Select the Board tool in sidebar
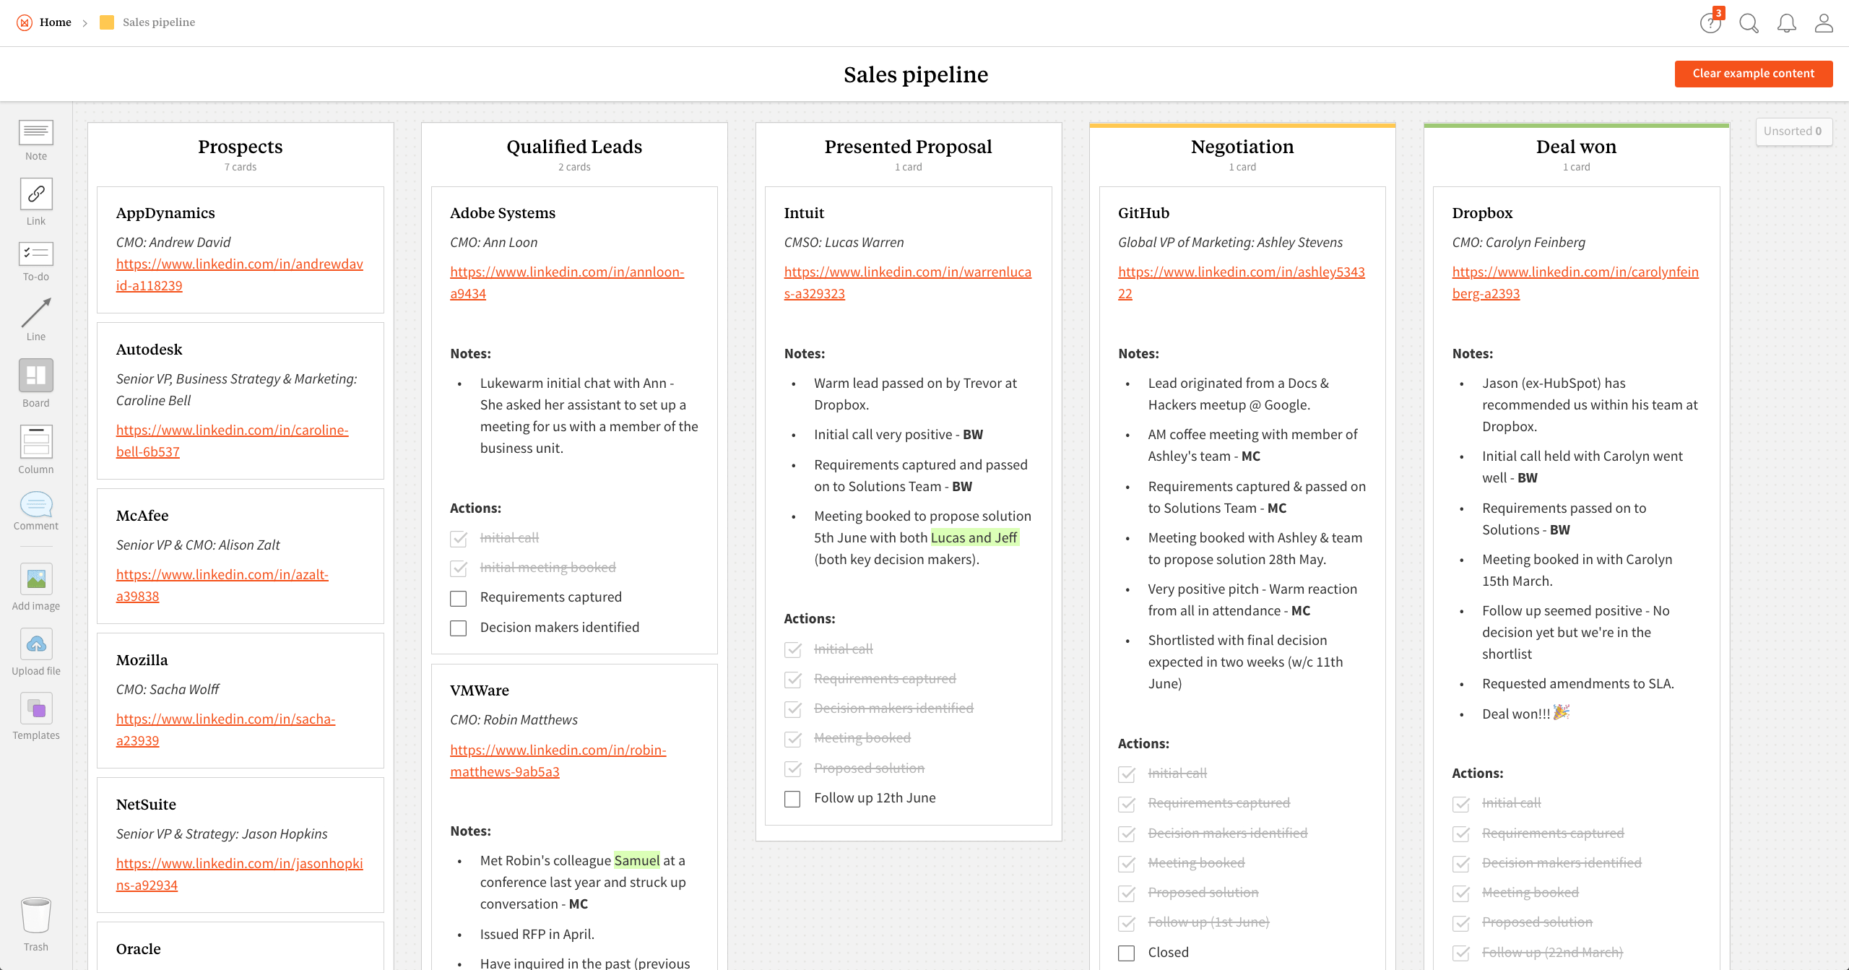Screen dimensions: 1849x970 tap(36, 384)
